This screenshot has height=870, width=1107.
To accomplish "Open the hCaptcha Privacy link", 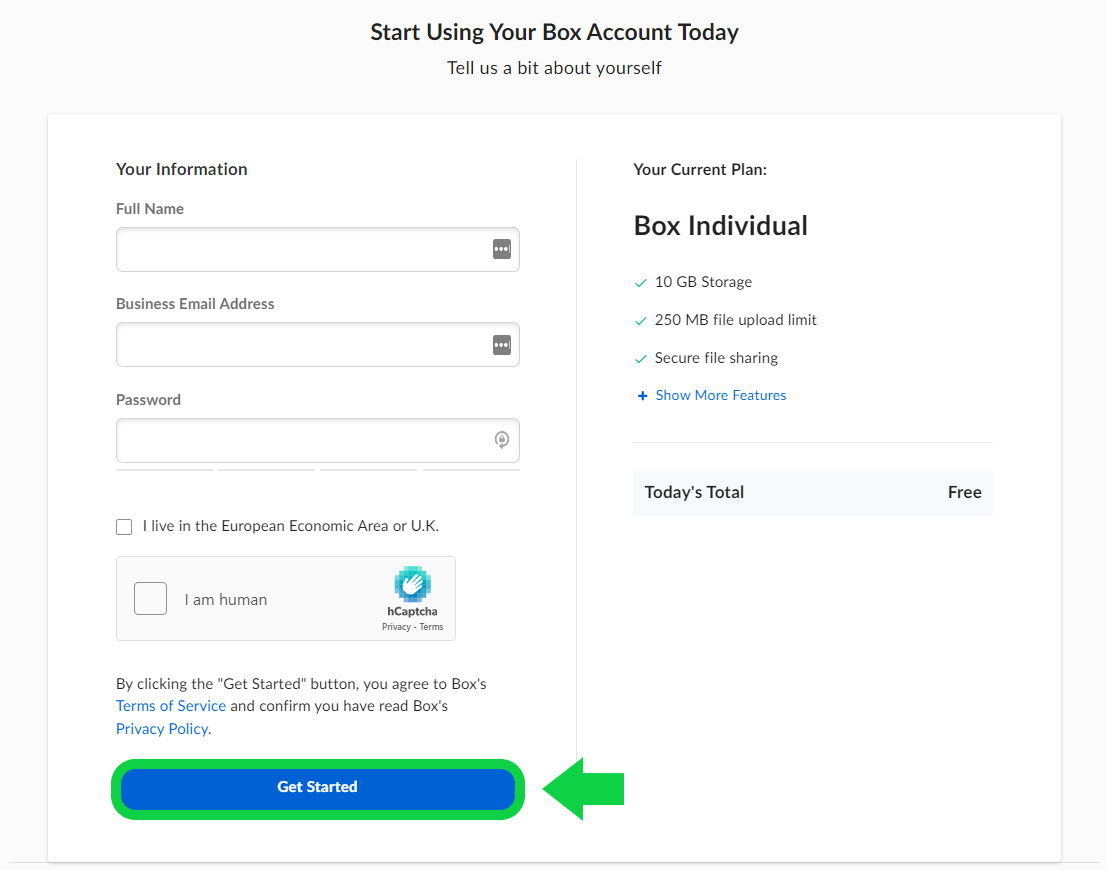I will pyautogui.click(x=396, y=627).
